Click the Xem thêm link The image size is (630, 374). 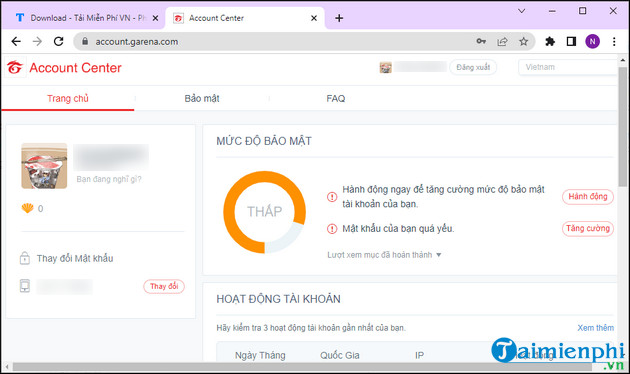tap(595, 328)
